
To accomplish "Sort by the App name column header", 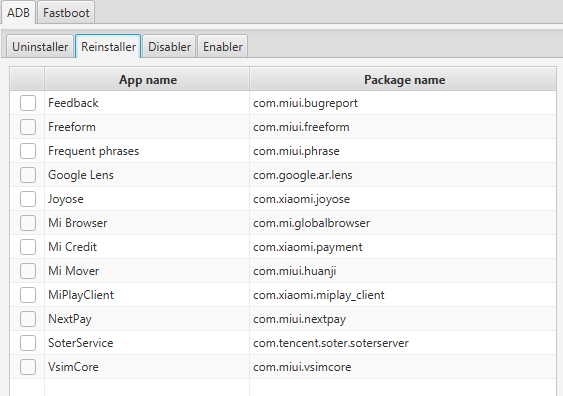I will [147, 79].
